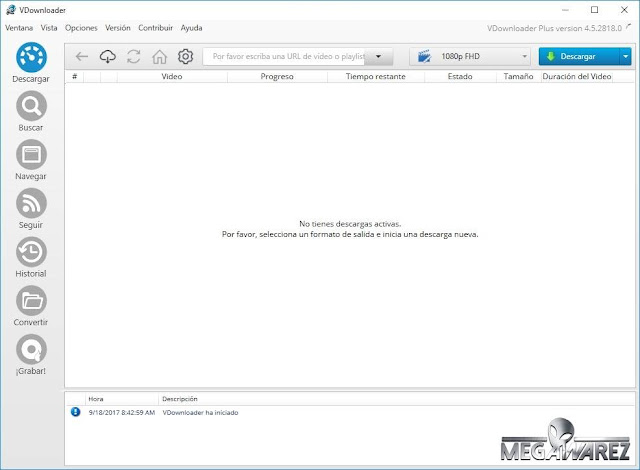
Task: Click the cloud download toolbar icon
Action: pos(108,56)
